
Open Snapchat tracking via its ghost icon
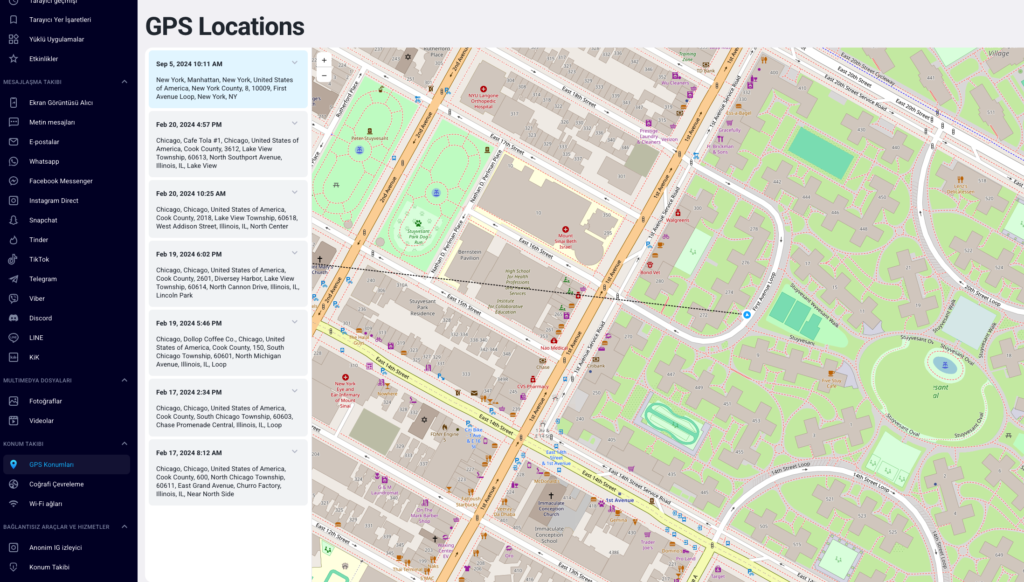(13, 220)
